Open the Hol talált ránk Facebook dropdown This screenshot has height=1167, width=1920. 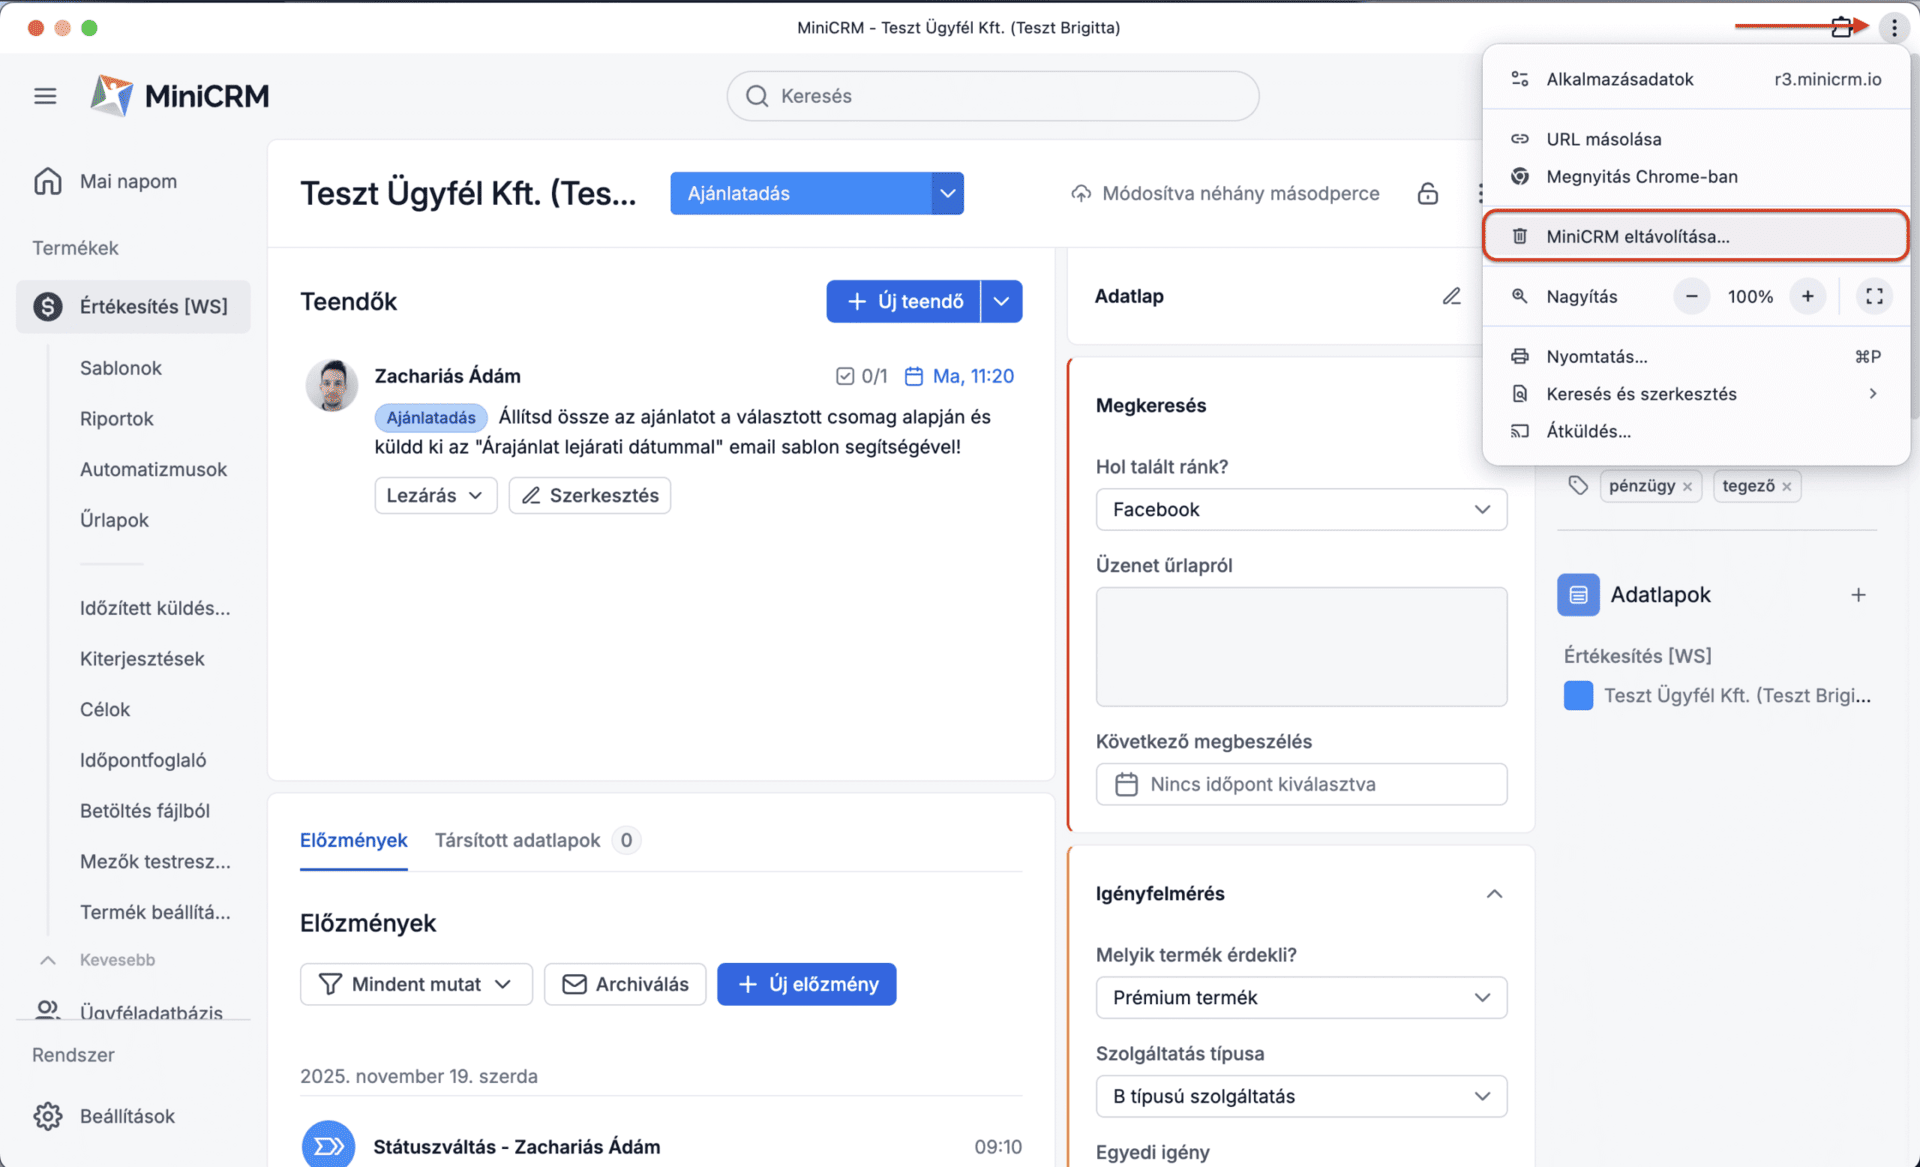coord(1300,510)
